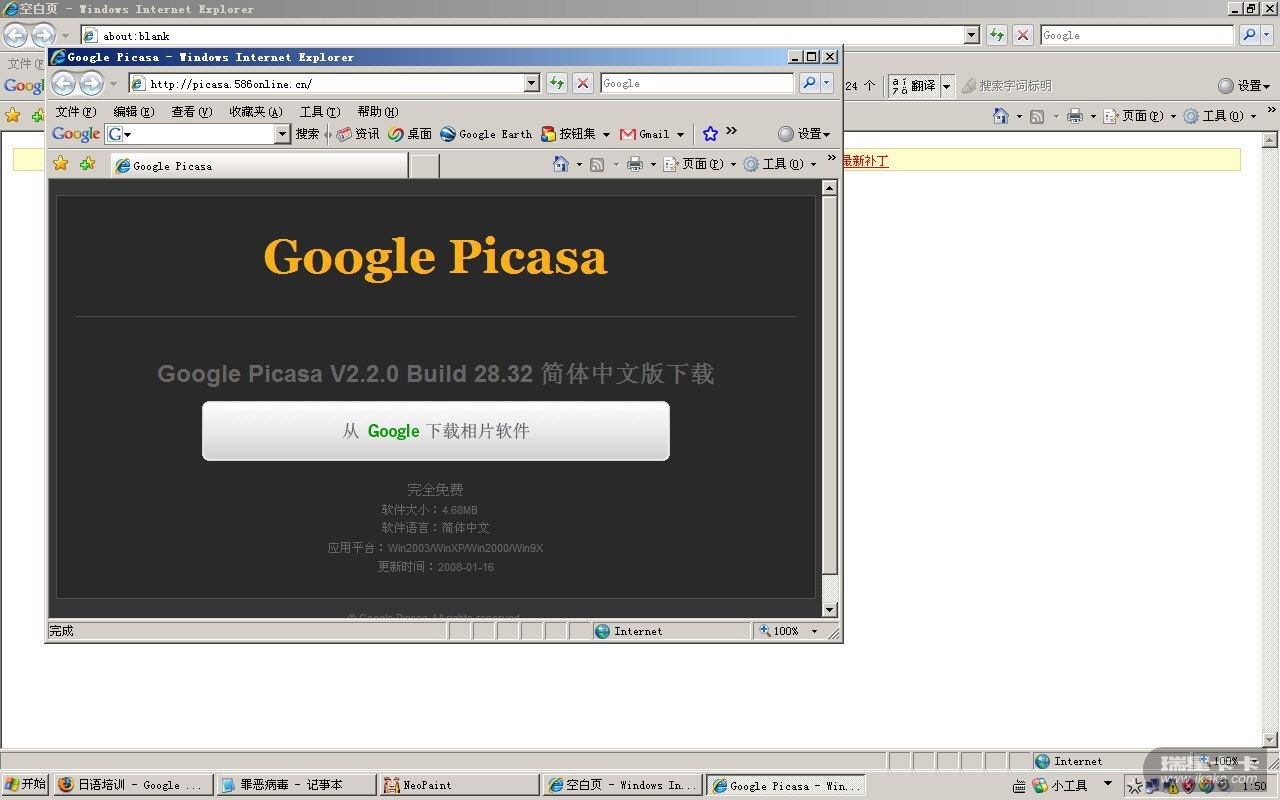This screenshot has width=1280, height=800.
Task: Click Add to Favorites in Picasa window
Action: pos(88,164)
